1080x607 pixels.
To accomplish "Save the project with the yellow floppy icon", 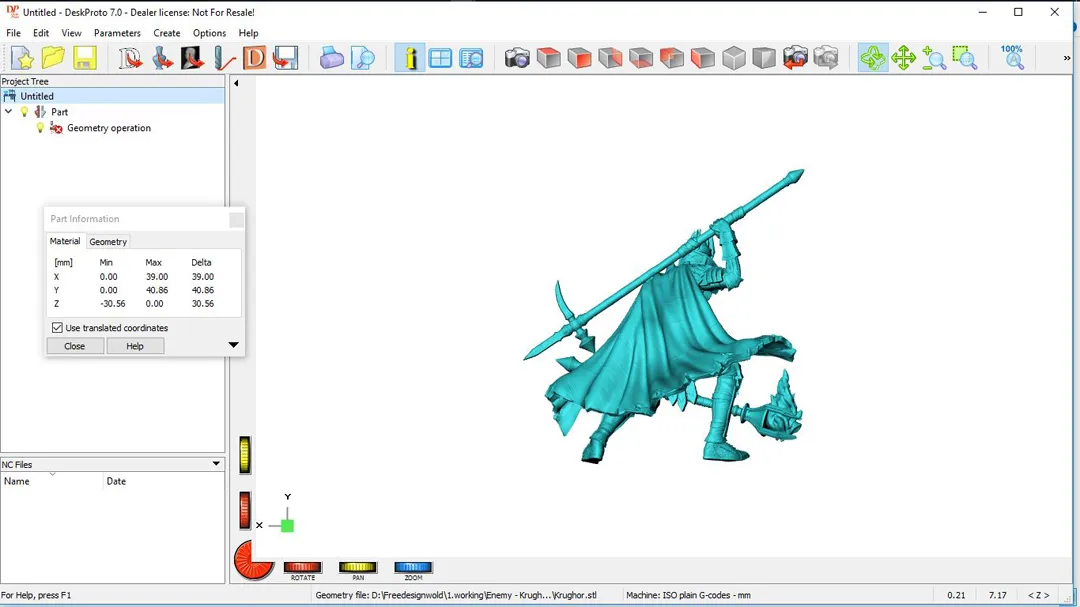I will (85, 58).
